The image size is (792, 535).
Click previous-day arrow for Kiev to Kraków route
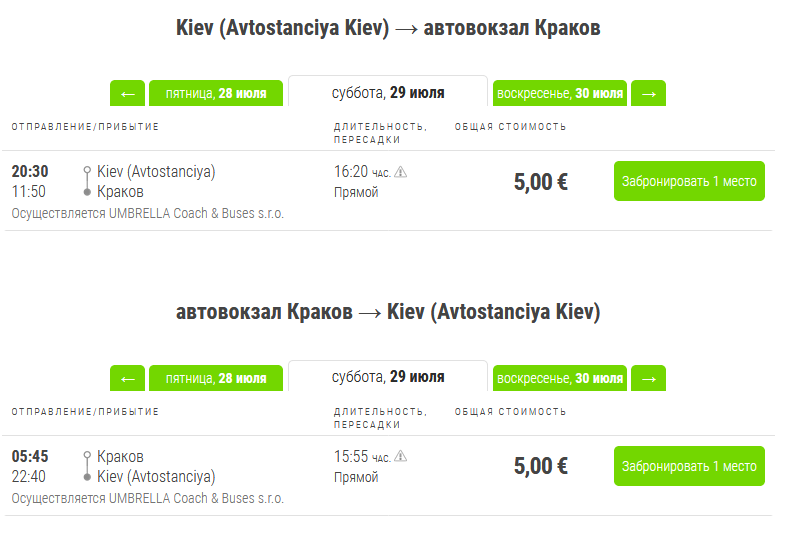[127, 93]
